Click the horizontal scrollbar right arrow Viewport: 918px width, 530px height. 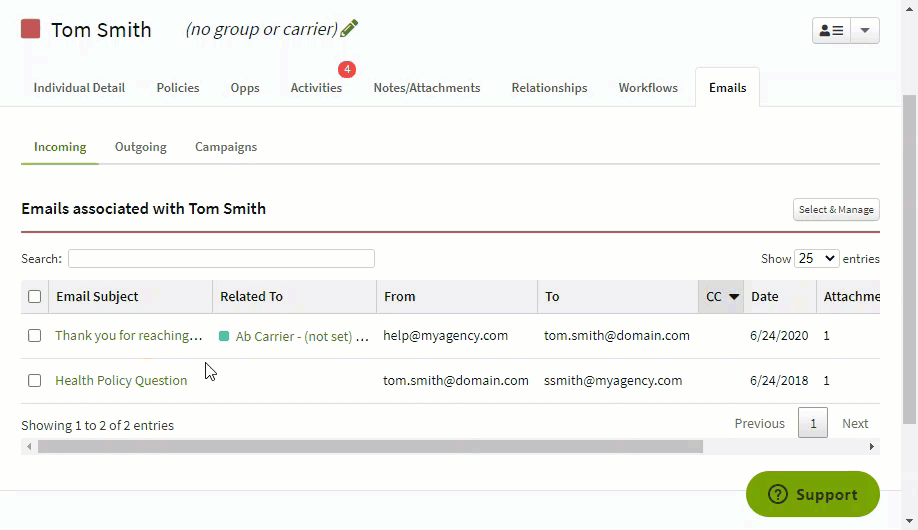tap(872, 447)
